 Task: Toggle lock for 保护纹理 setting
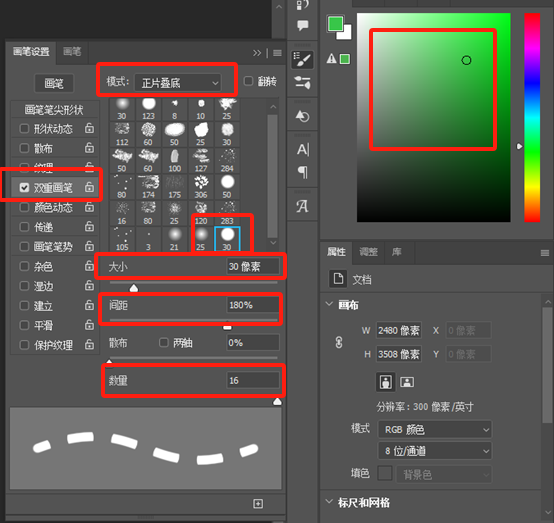click(x=89, y=344)
